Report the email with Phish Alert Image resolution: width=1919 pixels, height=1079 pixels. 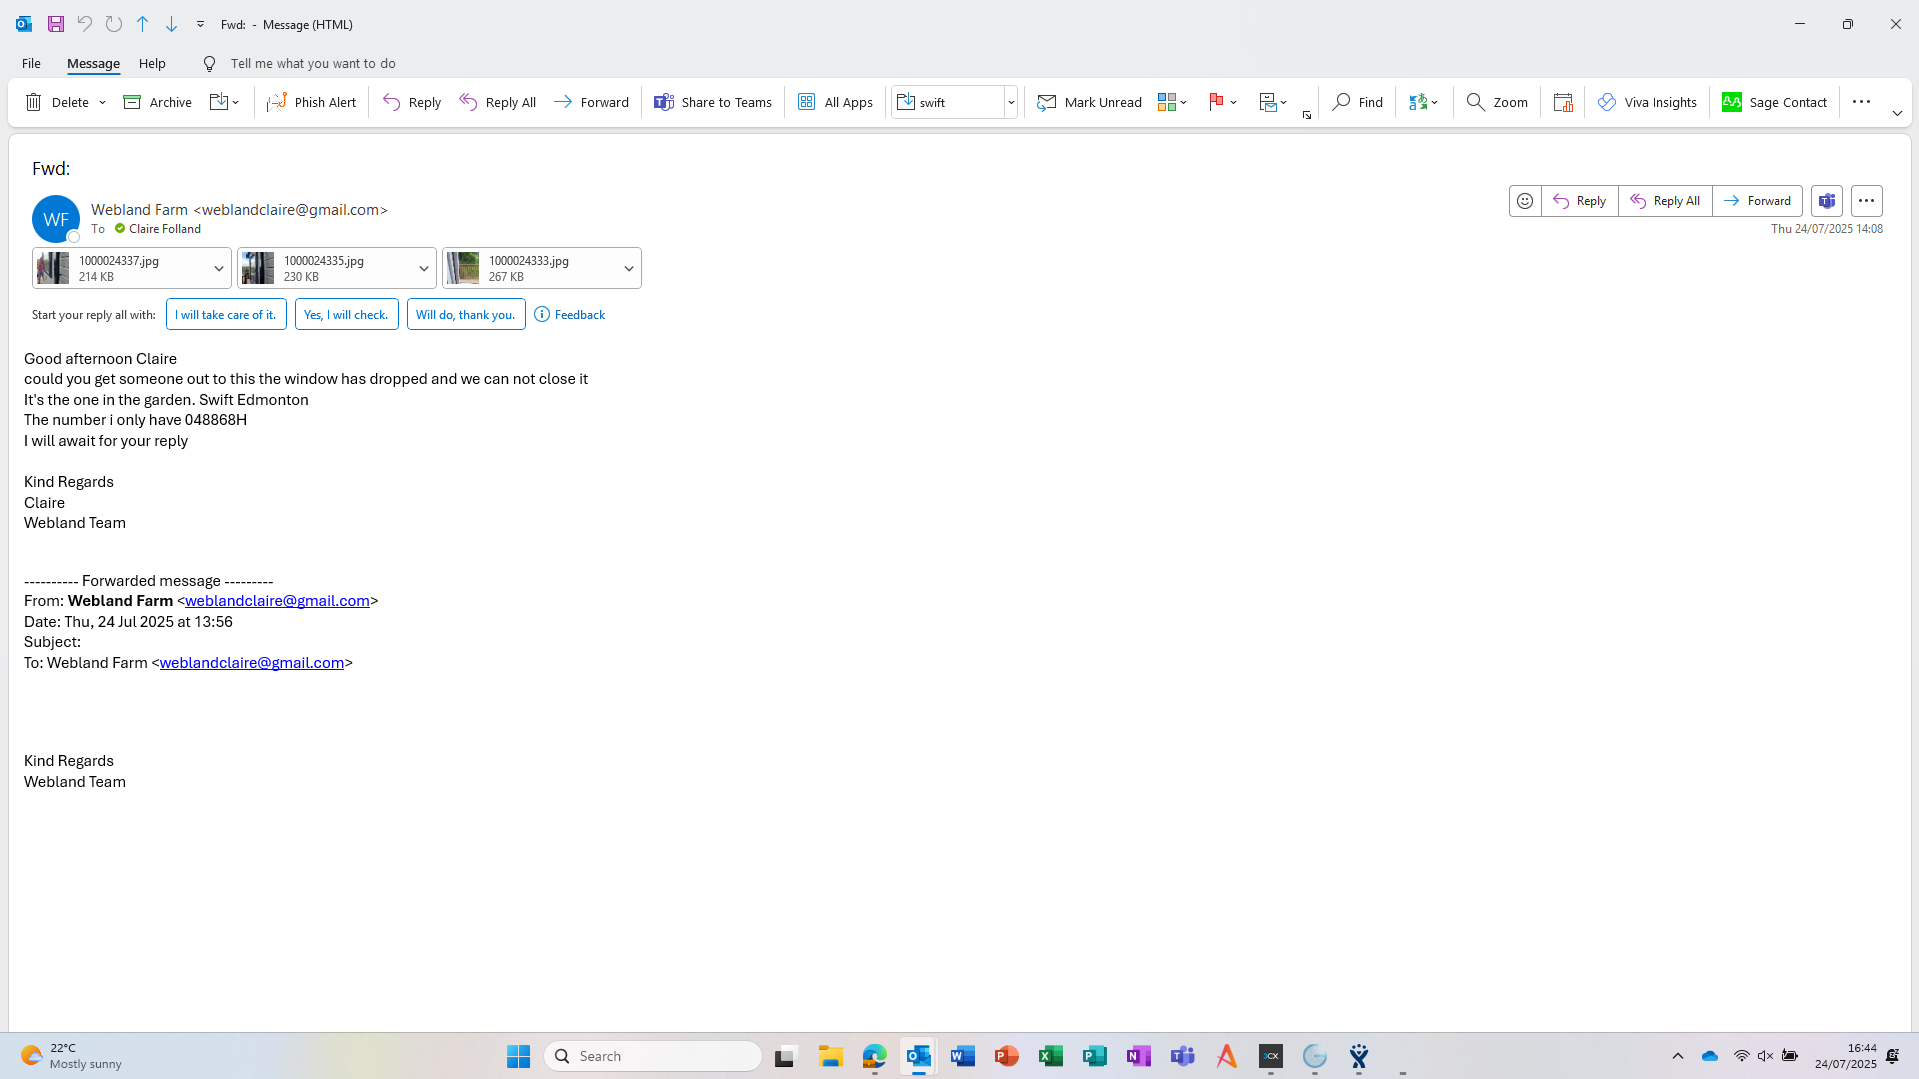pyautogui.click(x=311, y=102)
